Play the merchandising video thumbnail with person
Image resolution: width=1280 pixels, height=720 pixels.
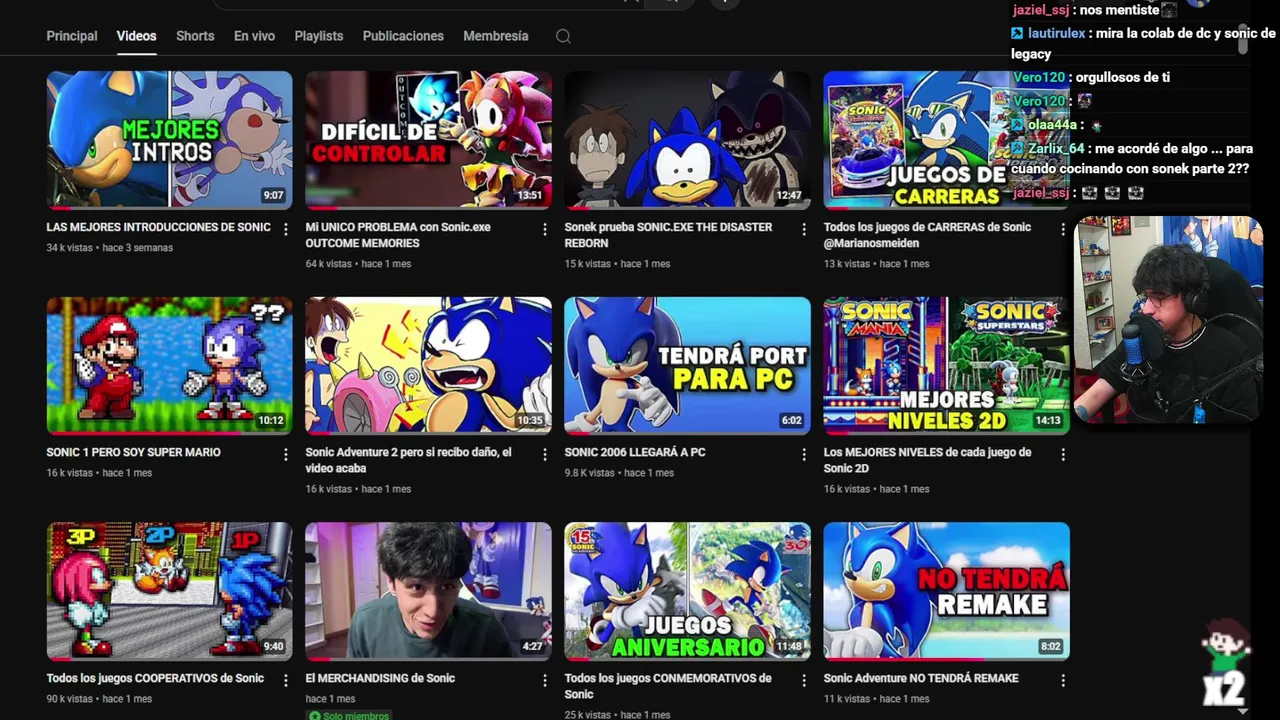[x=428, y=591]
